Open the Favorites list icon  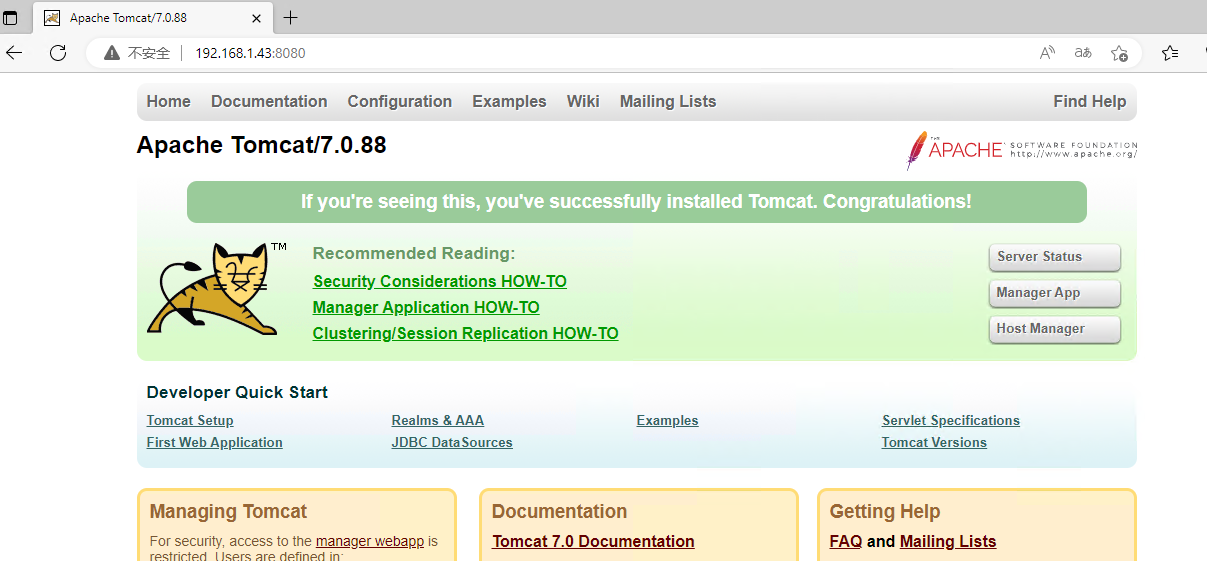[x=1170, y=53]
